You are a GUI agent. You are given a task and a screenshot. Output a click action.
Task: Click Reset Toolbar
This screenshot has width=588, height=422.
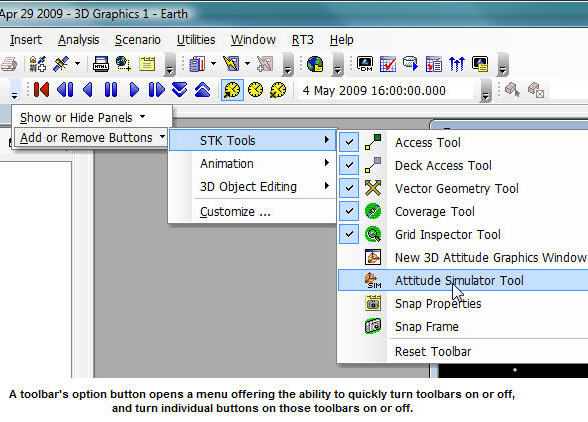click(433, 351)
